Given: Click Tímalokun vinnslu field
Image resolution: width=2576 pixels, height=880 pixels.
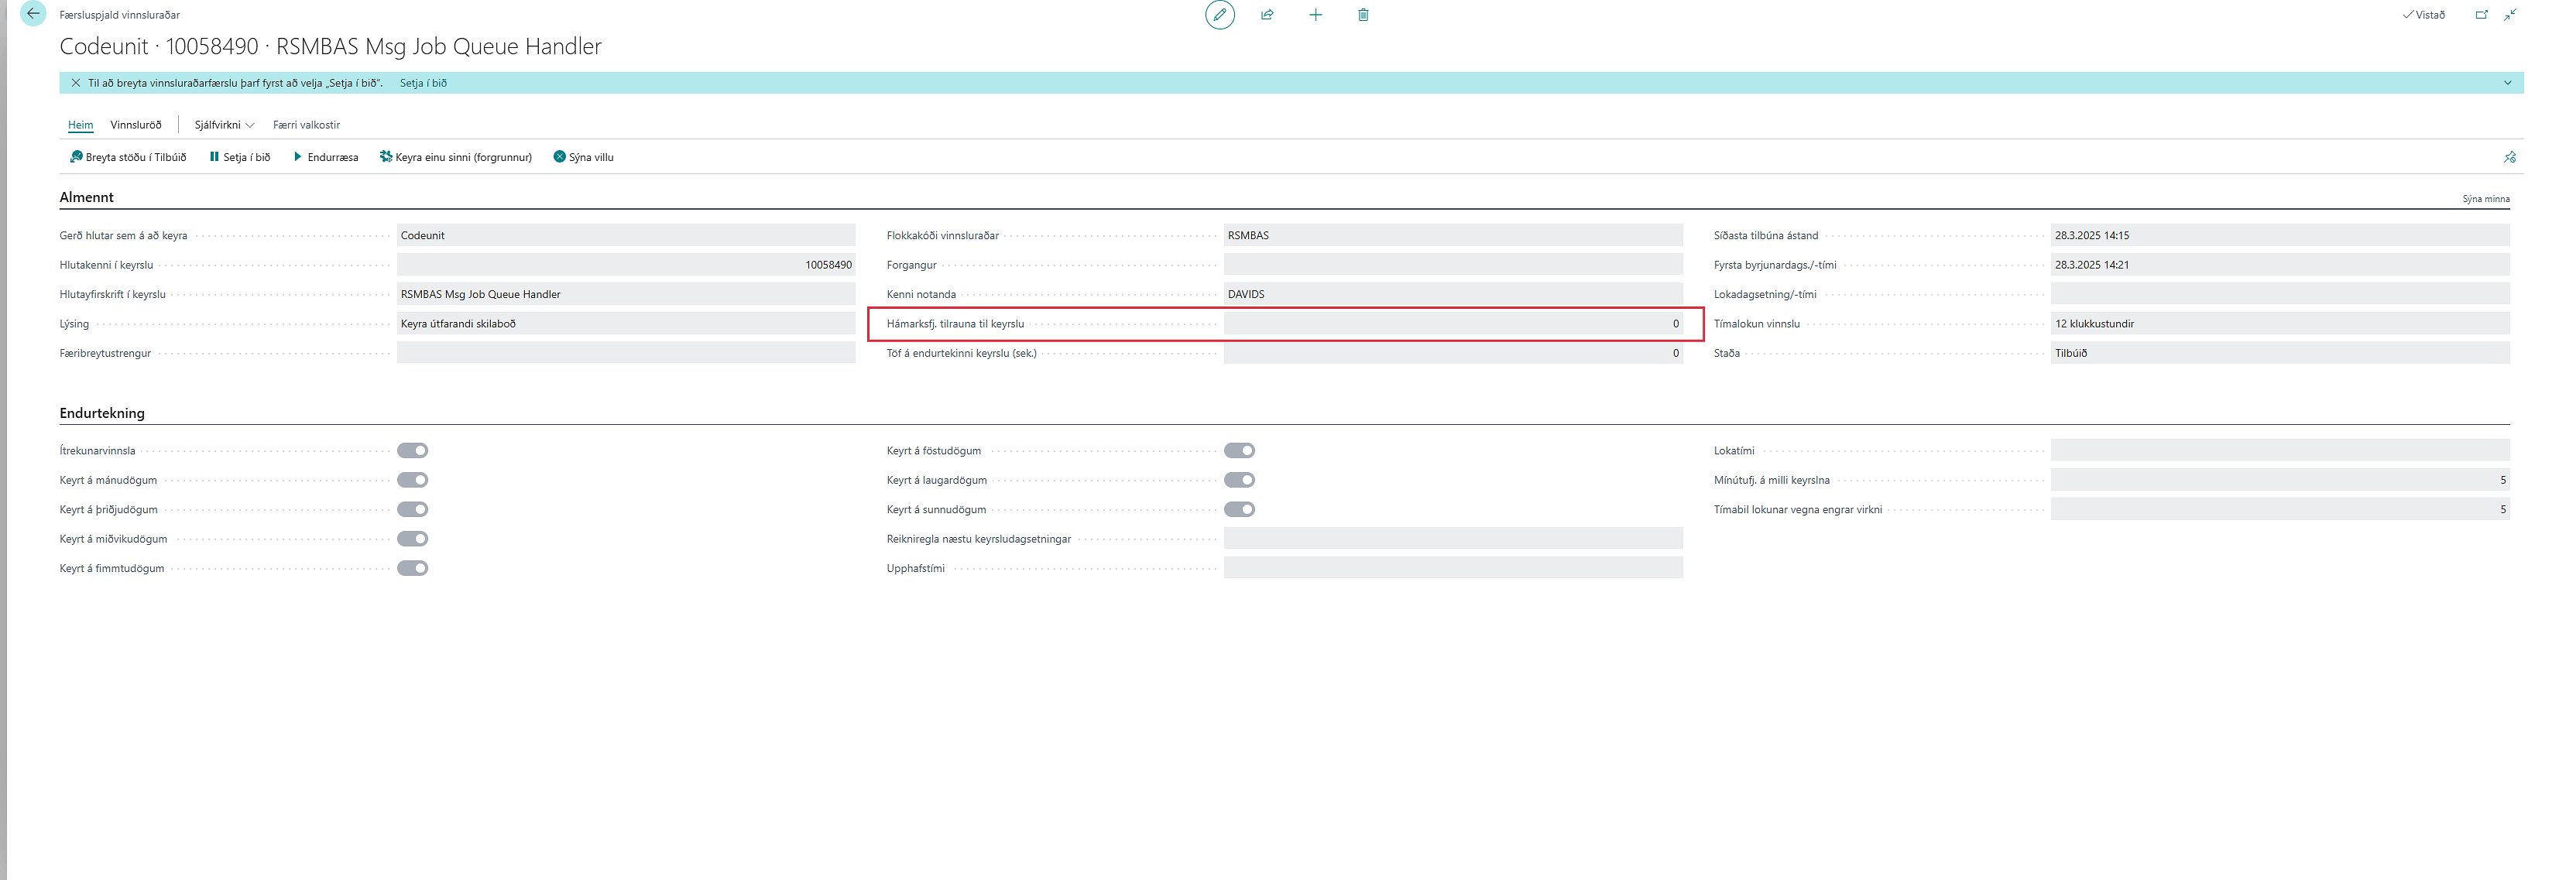Looking at the screenshot, I should [2280, 323].
